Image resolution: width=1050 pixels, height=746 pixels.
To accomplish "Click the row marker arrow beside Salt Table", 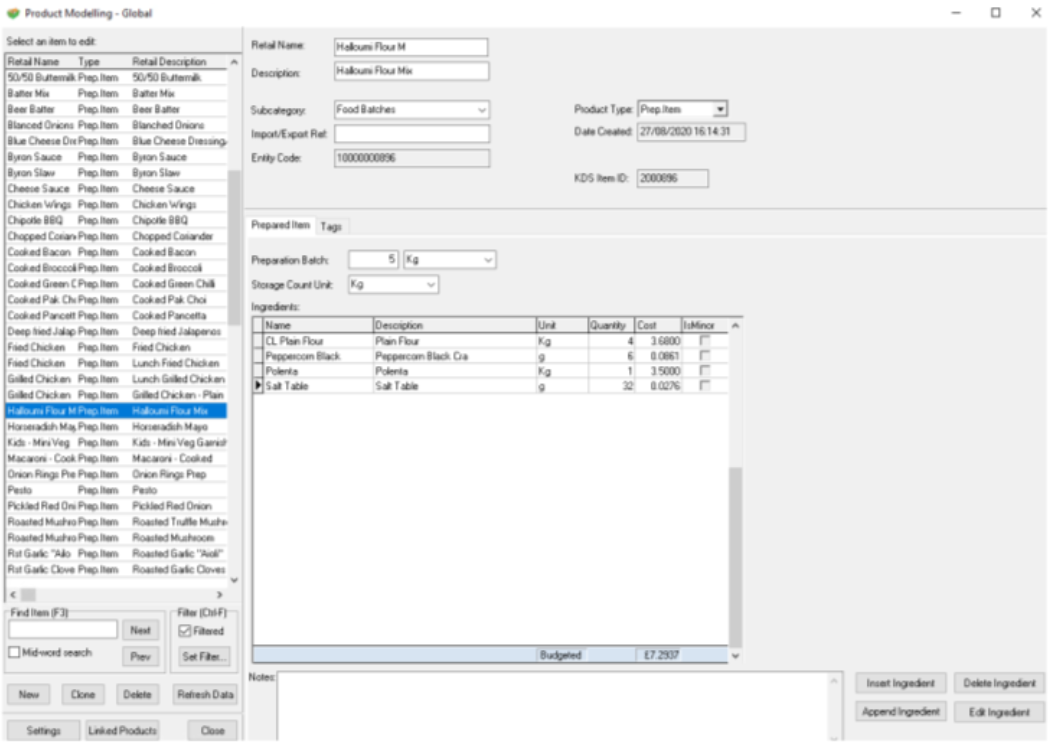I will pos(259,387).
